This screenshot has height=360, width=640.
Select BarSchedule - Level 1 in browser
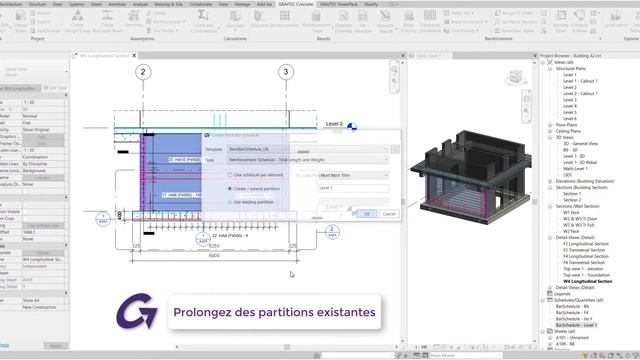[576, 325]
